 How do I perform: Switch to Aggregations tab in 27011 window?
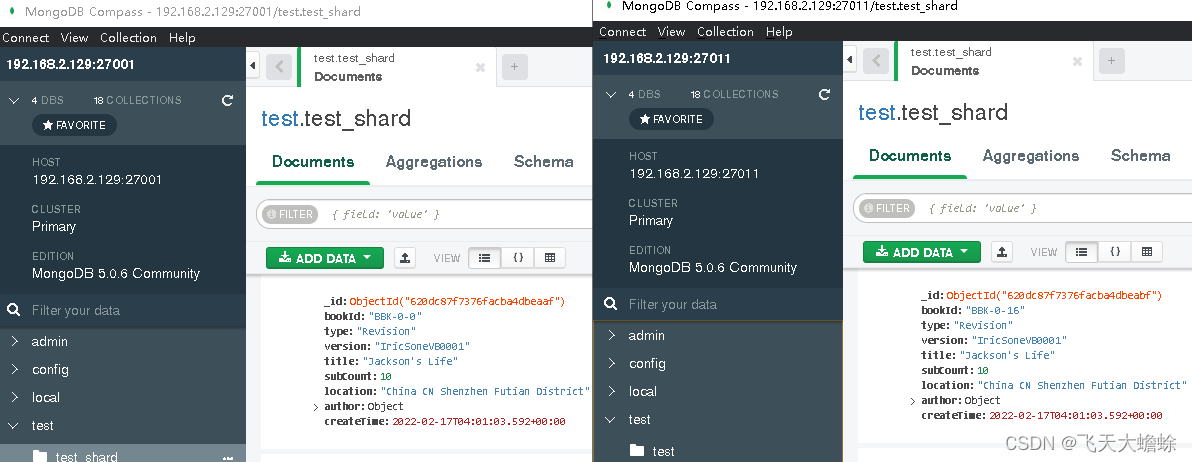pos(1030,156)
